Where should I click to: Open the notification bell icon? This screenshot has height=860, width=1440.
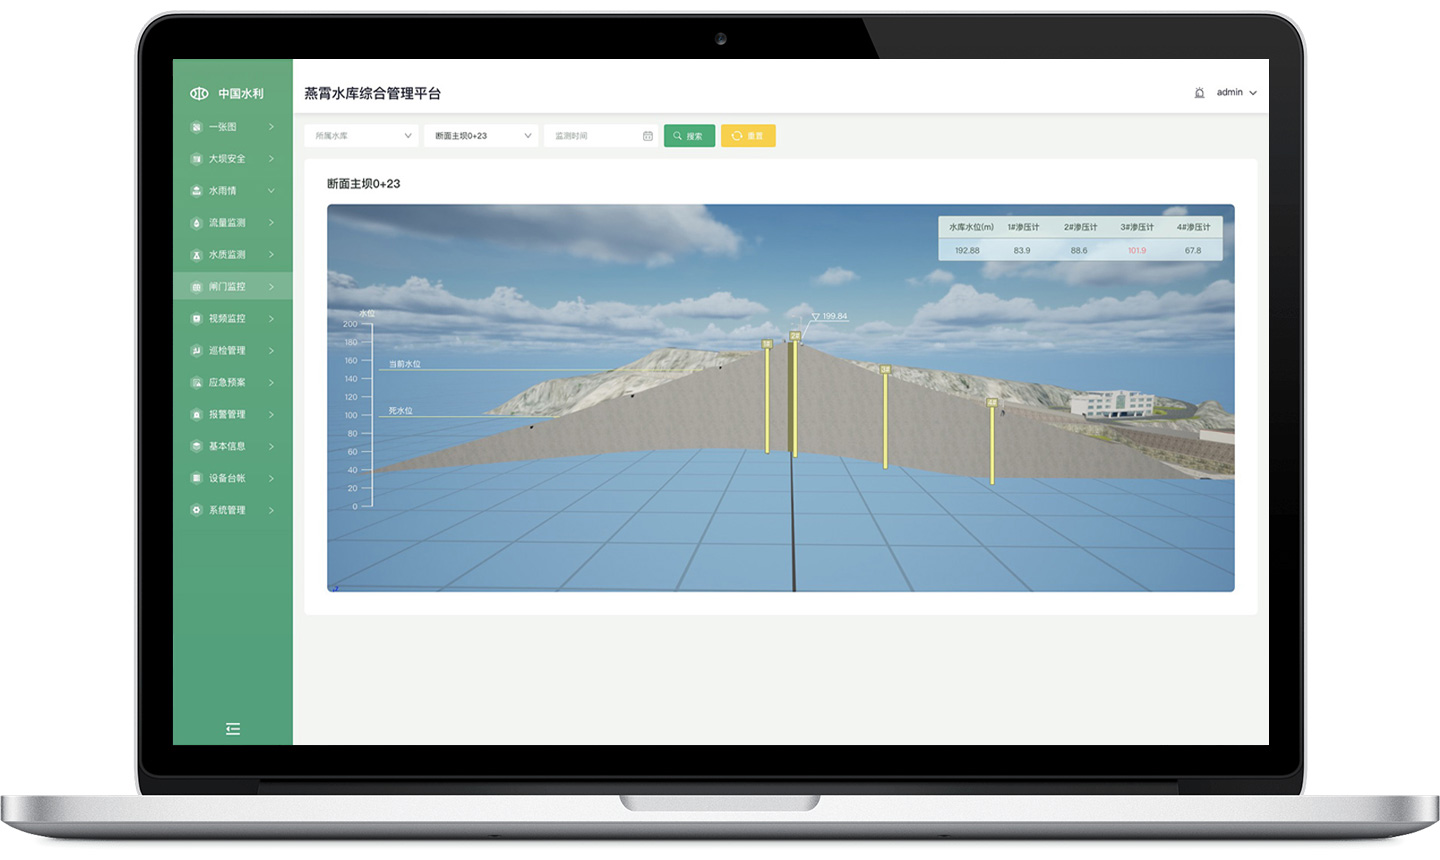point(1200,92)
